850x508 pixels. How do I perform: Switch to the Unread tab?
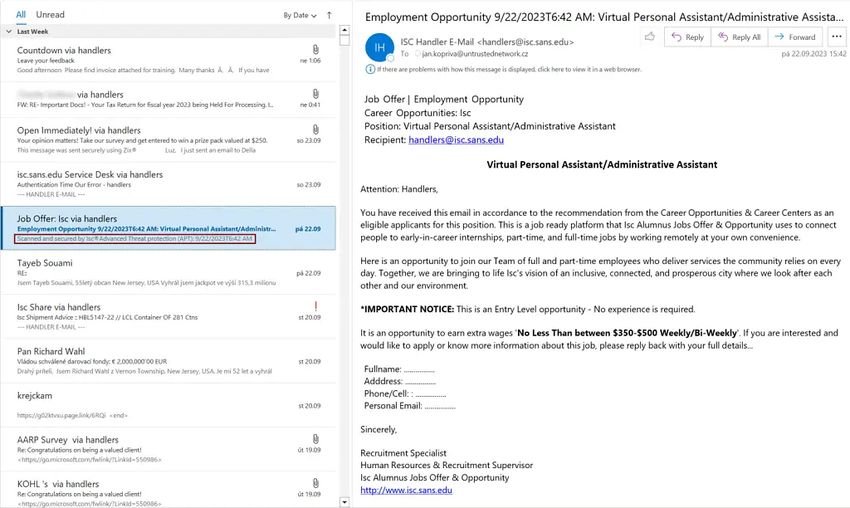click(x=50, y=15)
